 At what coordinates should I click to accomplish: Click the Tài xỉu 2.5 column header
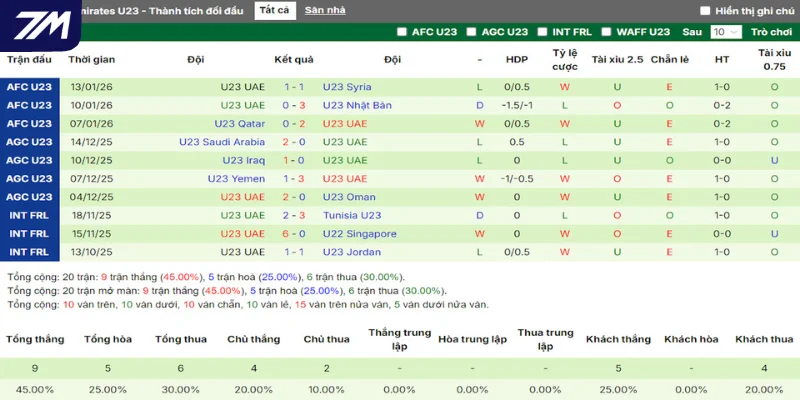coord(617,59)
